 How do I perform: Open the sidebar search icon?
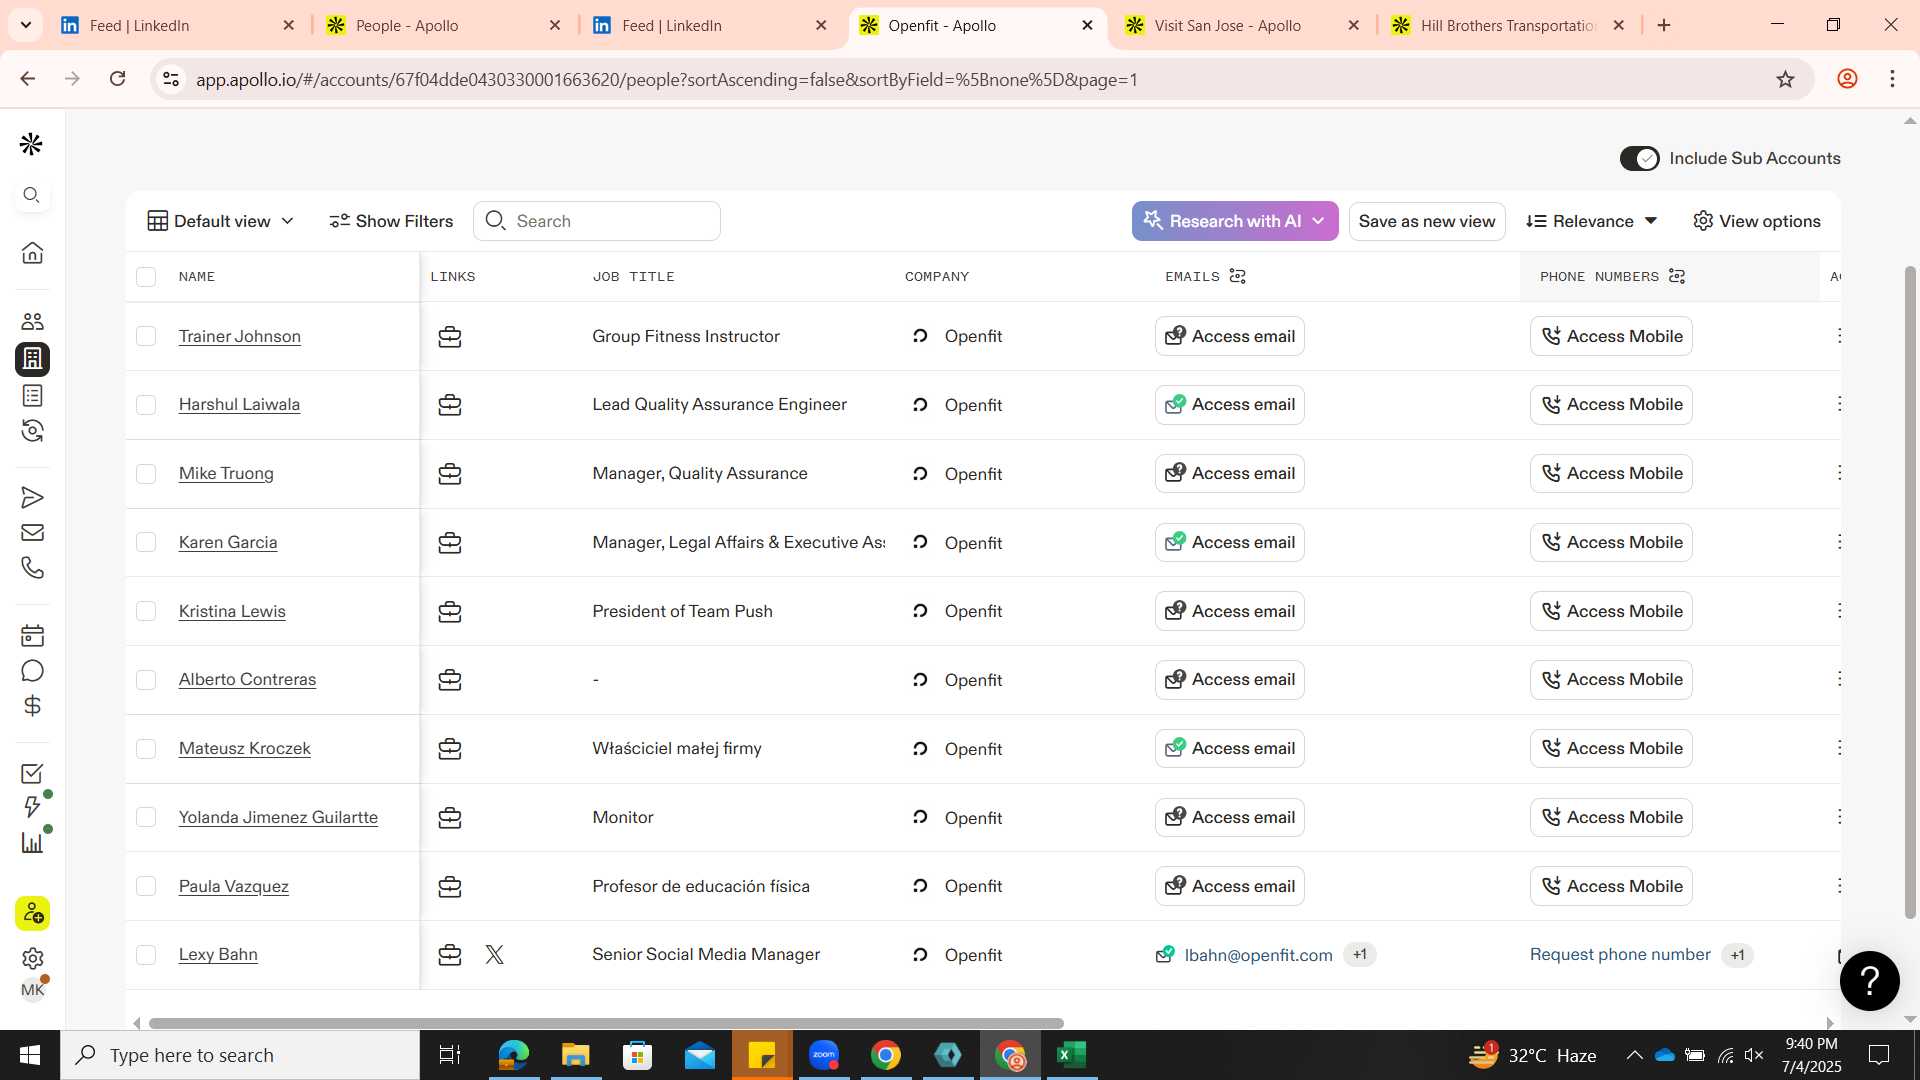31,195
